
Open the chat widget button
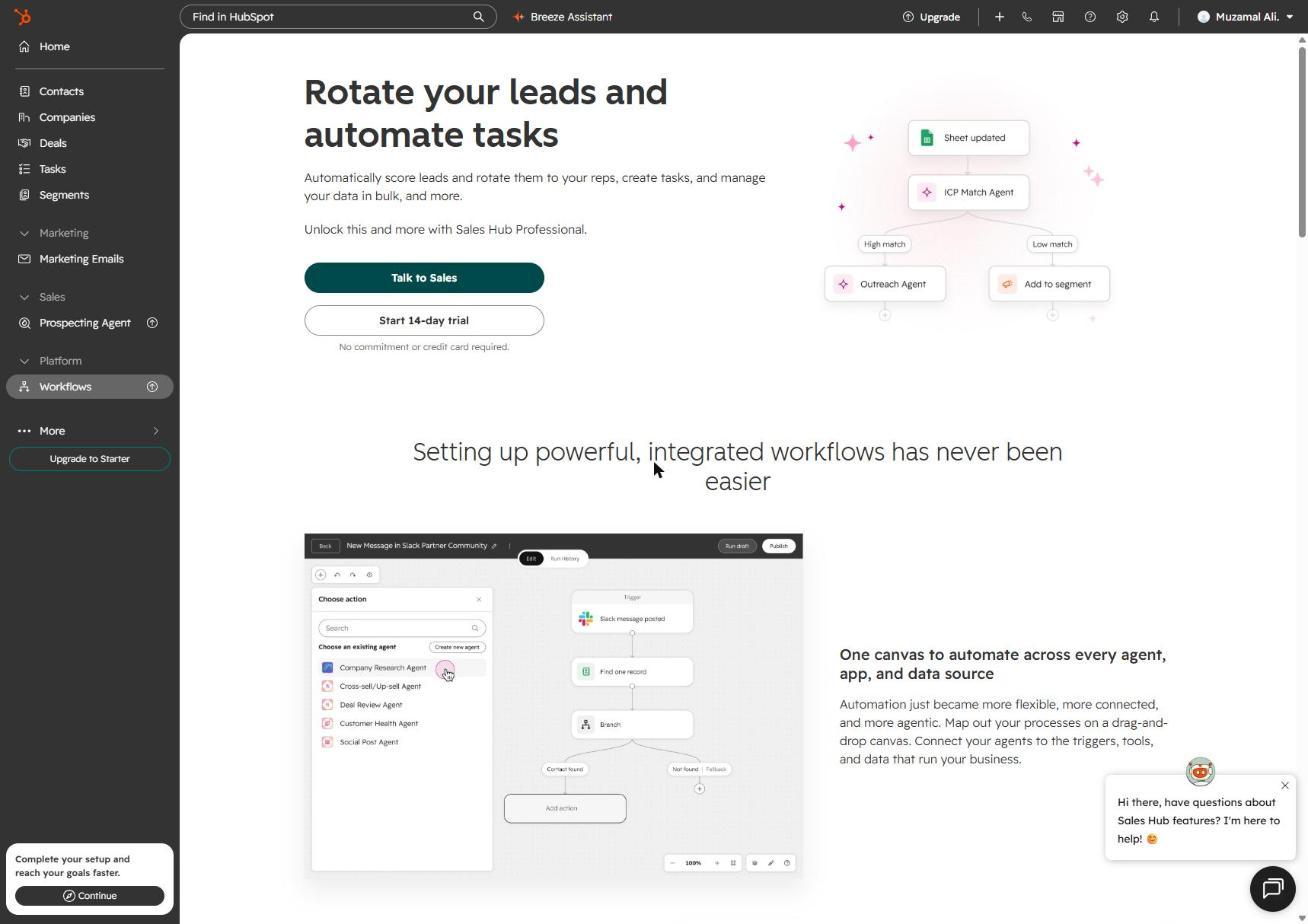tap(1273, 888)
